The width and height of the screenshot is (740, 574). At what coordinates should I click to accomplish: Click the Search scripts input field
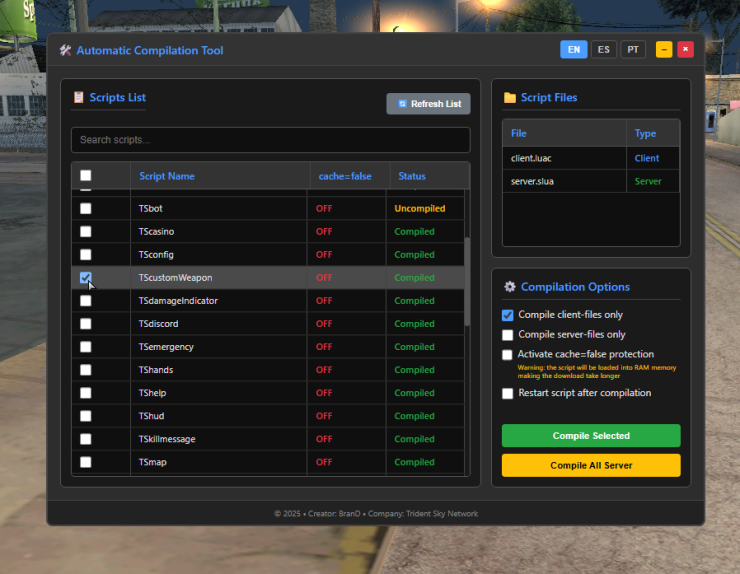click(270, 140)
